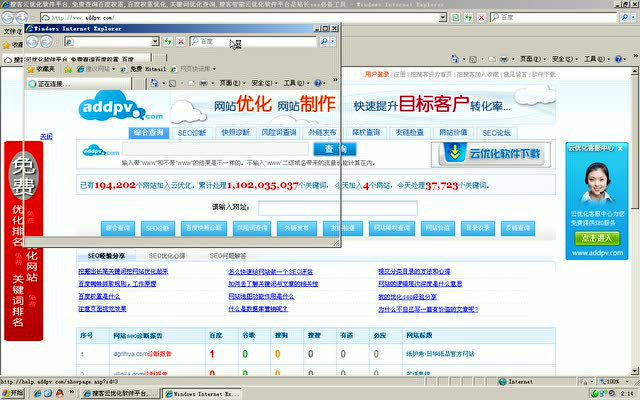The width and height of the screenshot is (640, 400).
Task: Click search magnifier button in back IE window
Action: pos(624,18)
